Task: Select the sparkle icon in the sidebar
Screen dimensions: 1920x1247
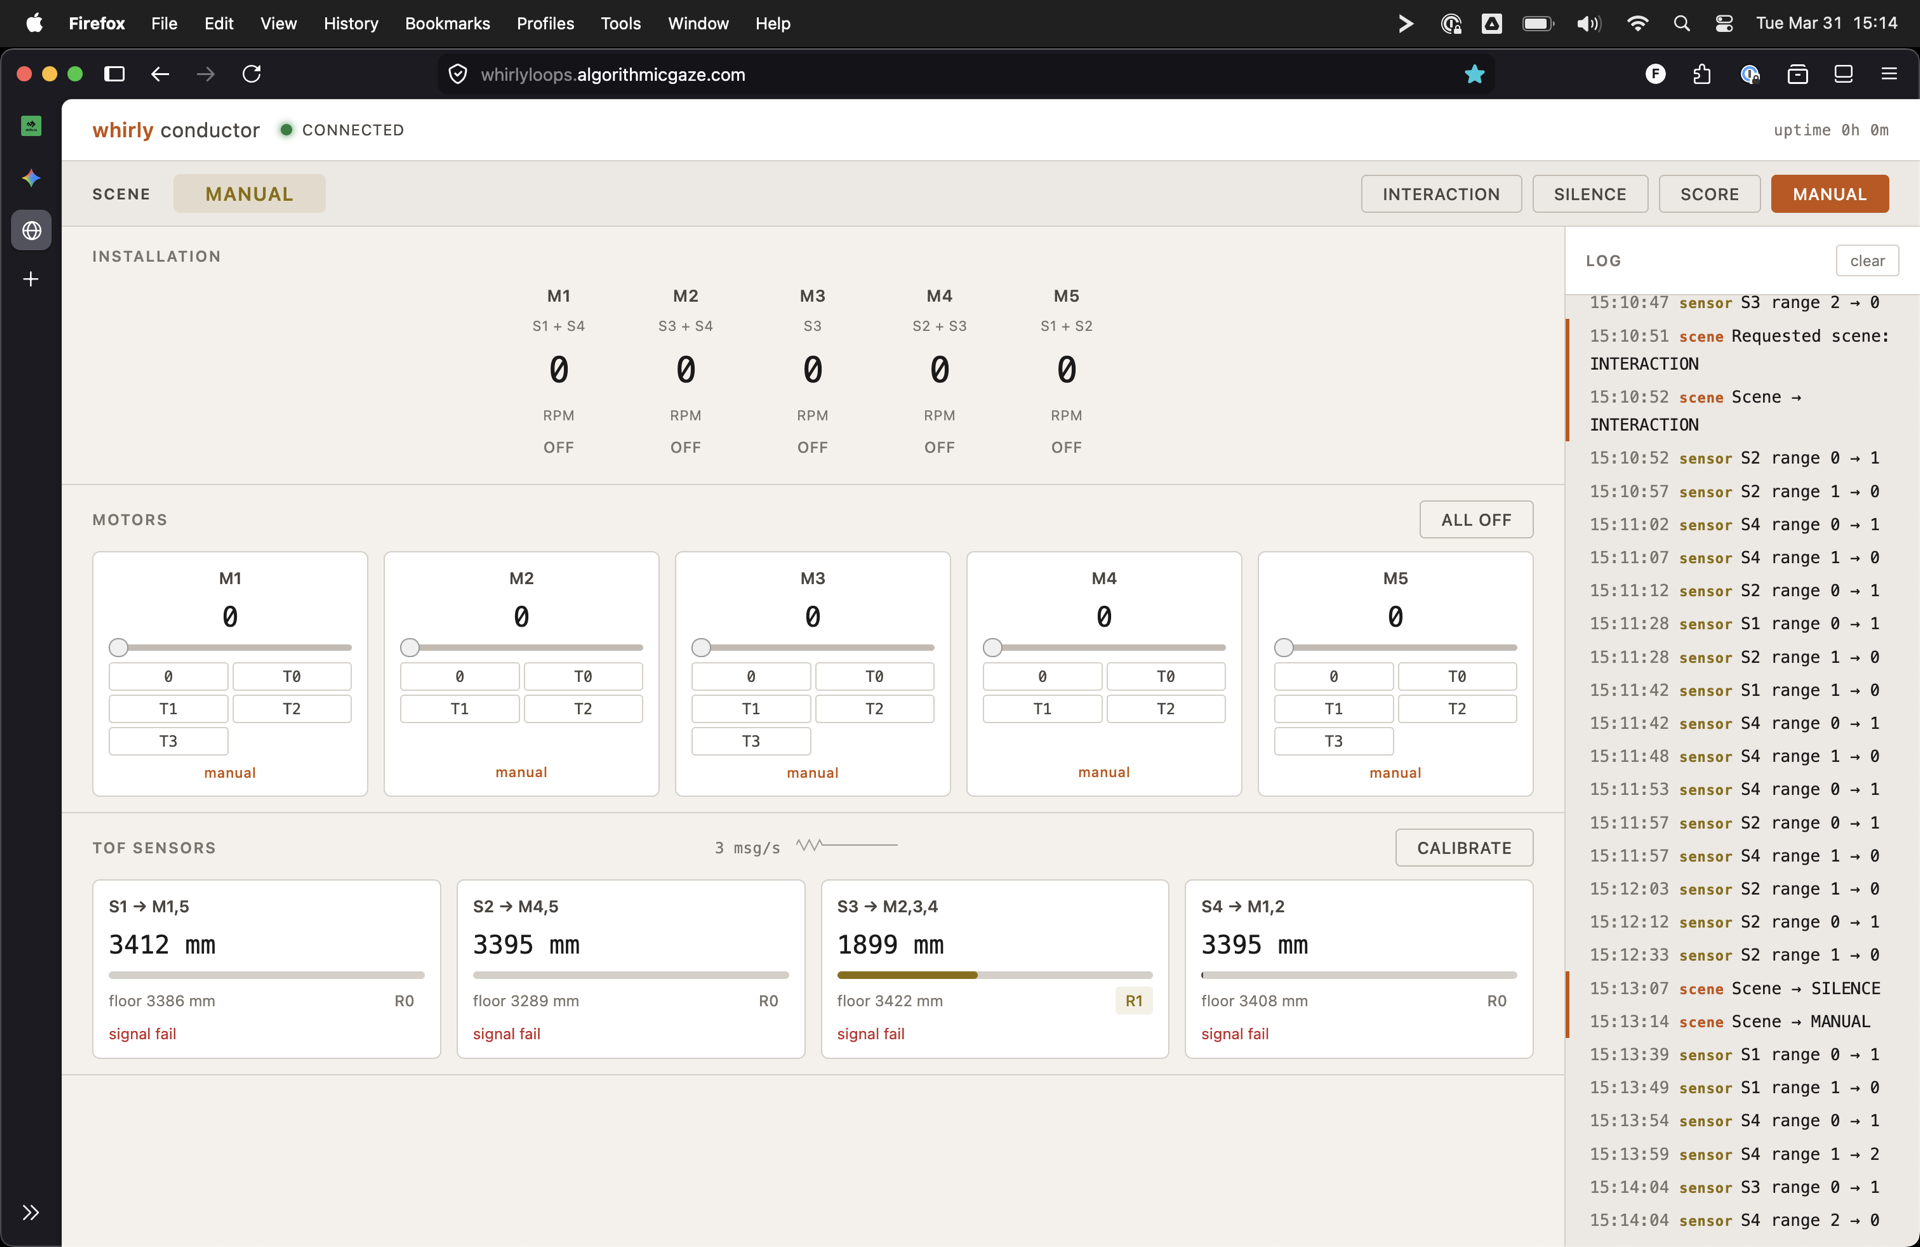Action: tap(31, 178)
